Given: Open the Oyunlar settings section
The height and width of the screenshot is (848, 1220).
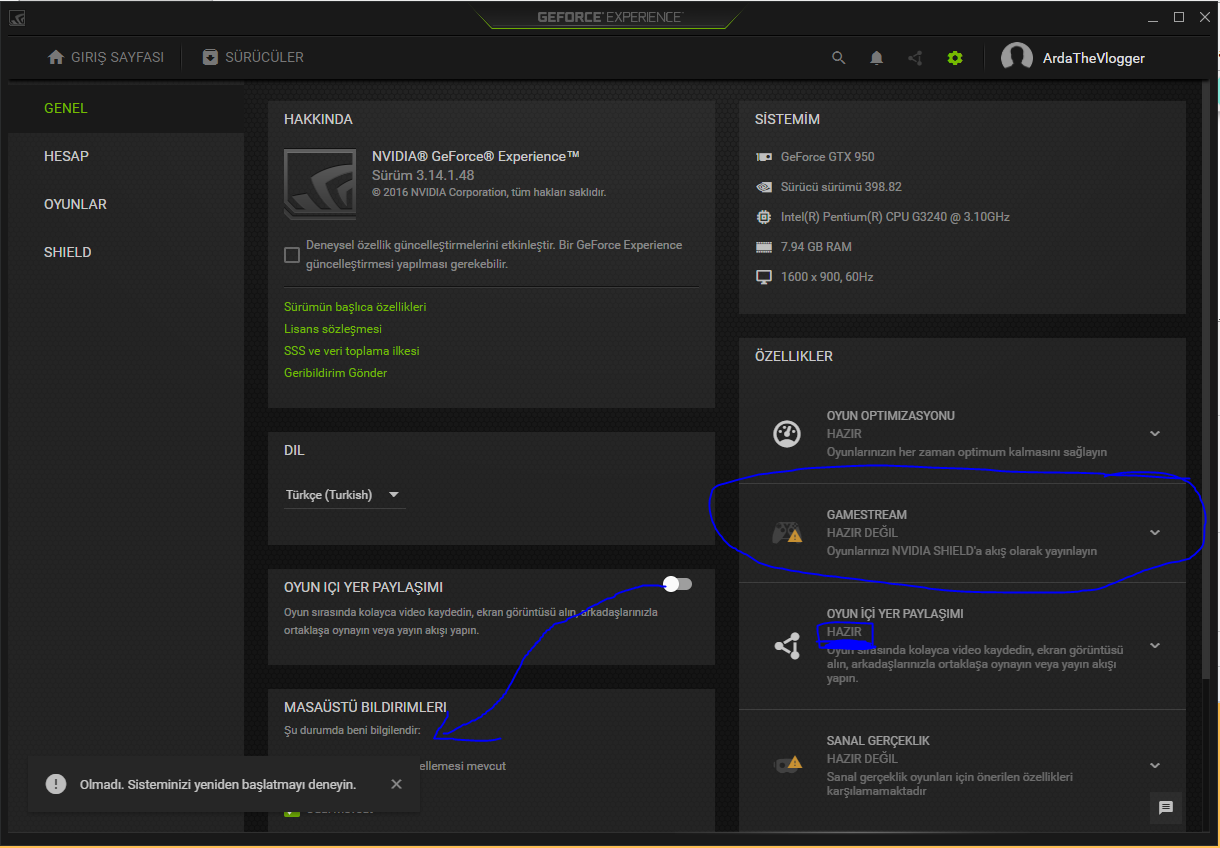Looking at the screenshot, I should (126, 204).
